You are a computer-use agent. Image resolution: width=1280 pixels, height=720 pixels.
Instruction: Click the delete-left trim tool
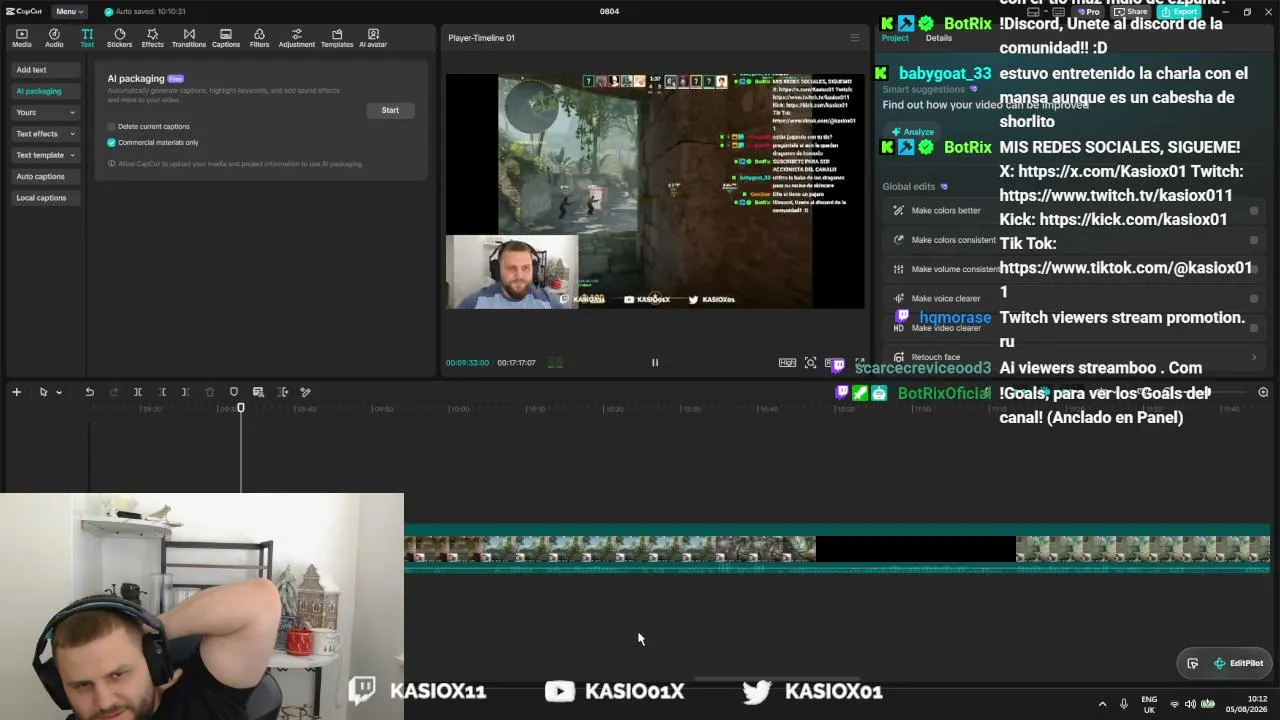click(x=162, y=392)
